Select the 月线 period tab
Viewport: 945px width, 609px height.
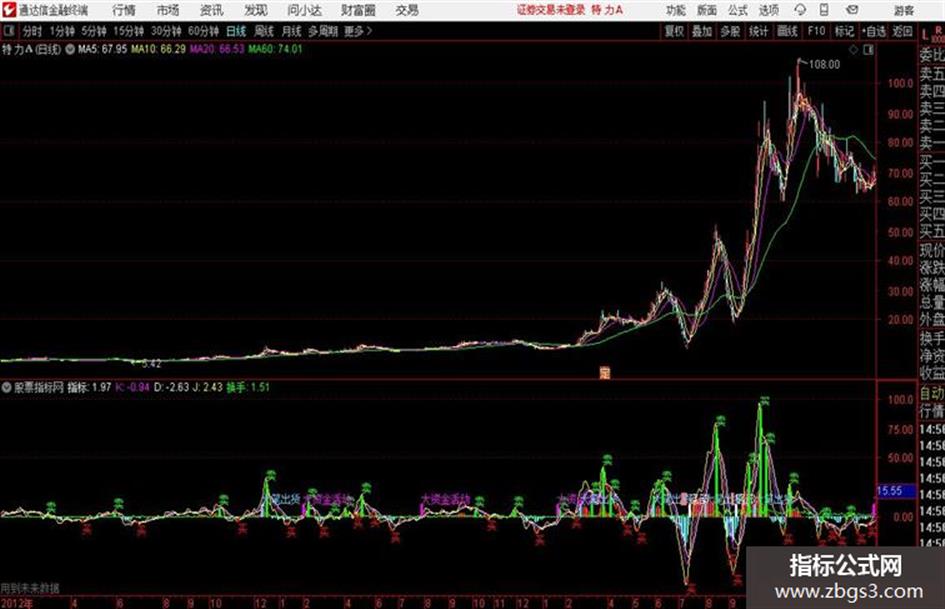(x=292, y=31)
